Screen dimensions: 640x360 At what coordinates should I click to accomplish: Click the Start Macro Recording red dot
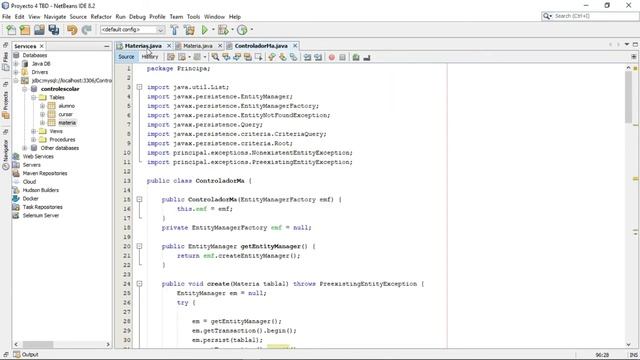(331, 58)
